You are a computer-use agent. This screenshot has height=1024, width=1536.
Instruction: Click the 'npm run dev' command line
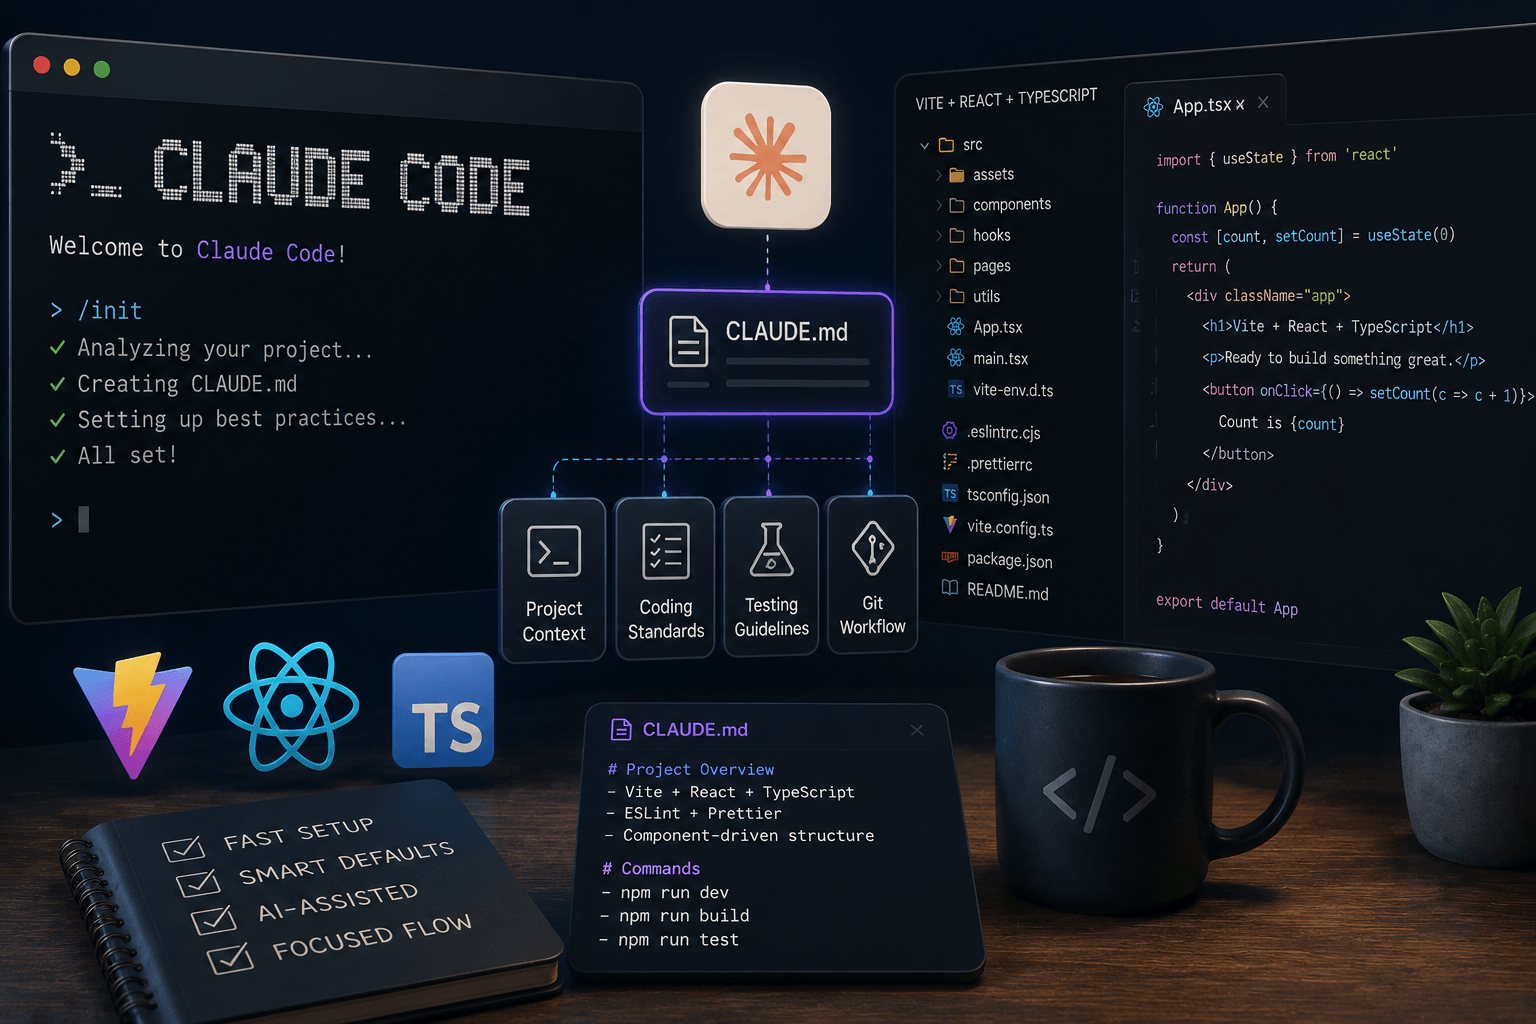(x=665, y=892)
